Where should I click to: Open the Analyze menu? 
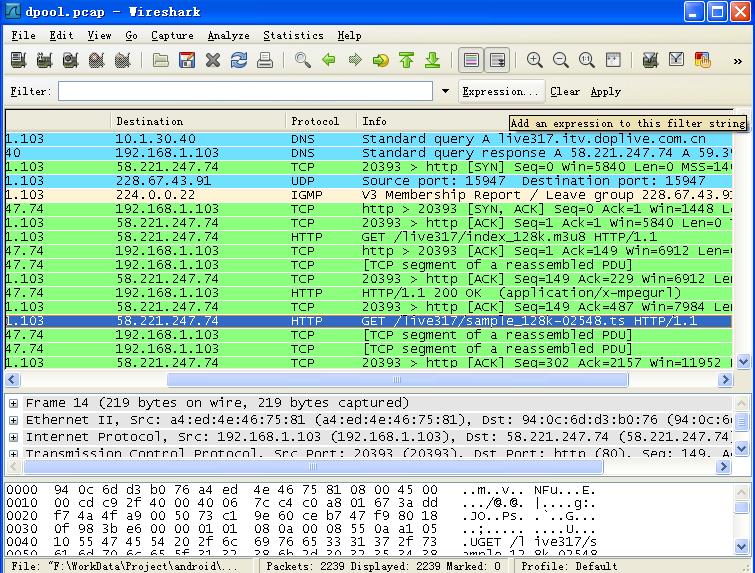228,35
